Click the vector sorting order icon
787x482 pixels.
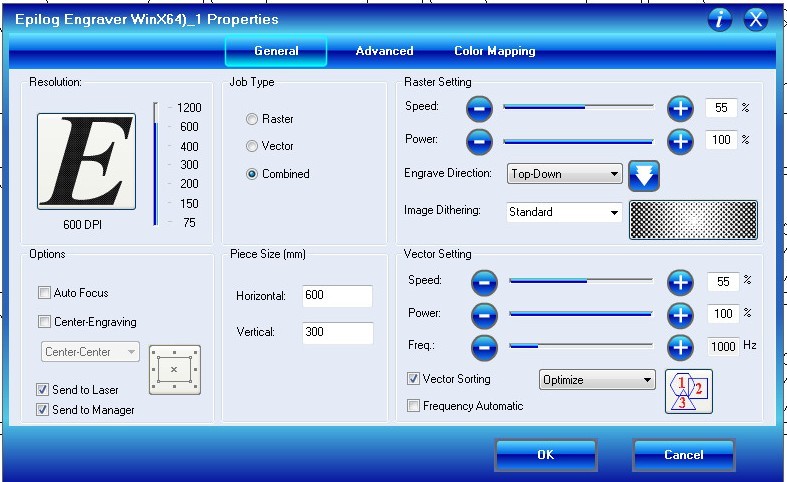(689, 392)
